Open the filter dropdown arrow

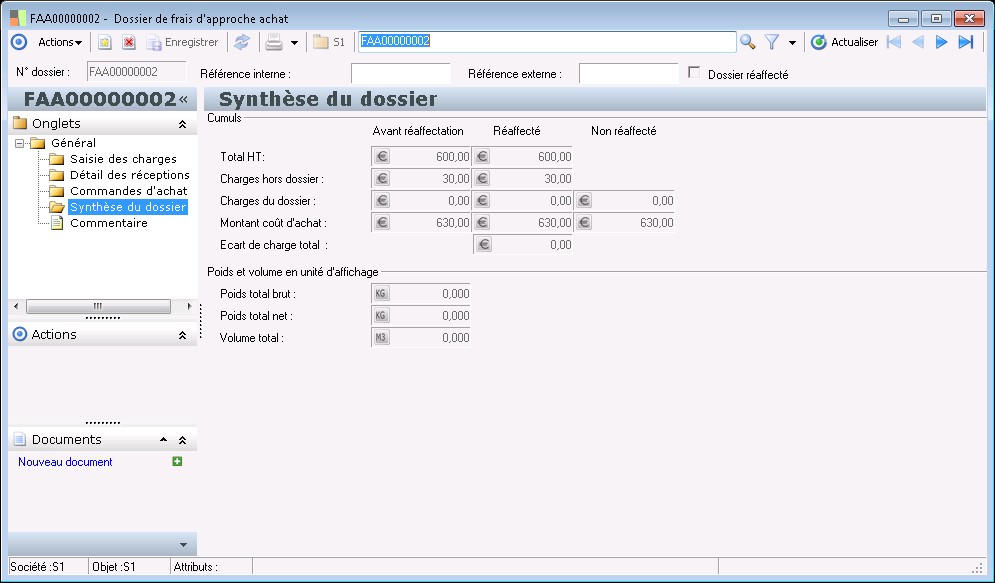[x=792, y=43]
